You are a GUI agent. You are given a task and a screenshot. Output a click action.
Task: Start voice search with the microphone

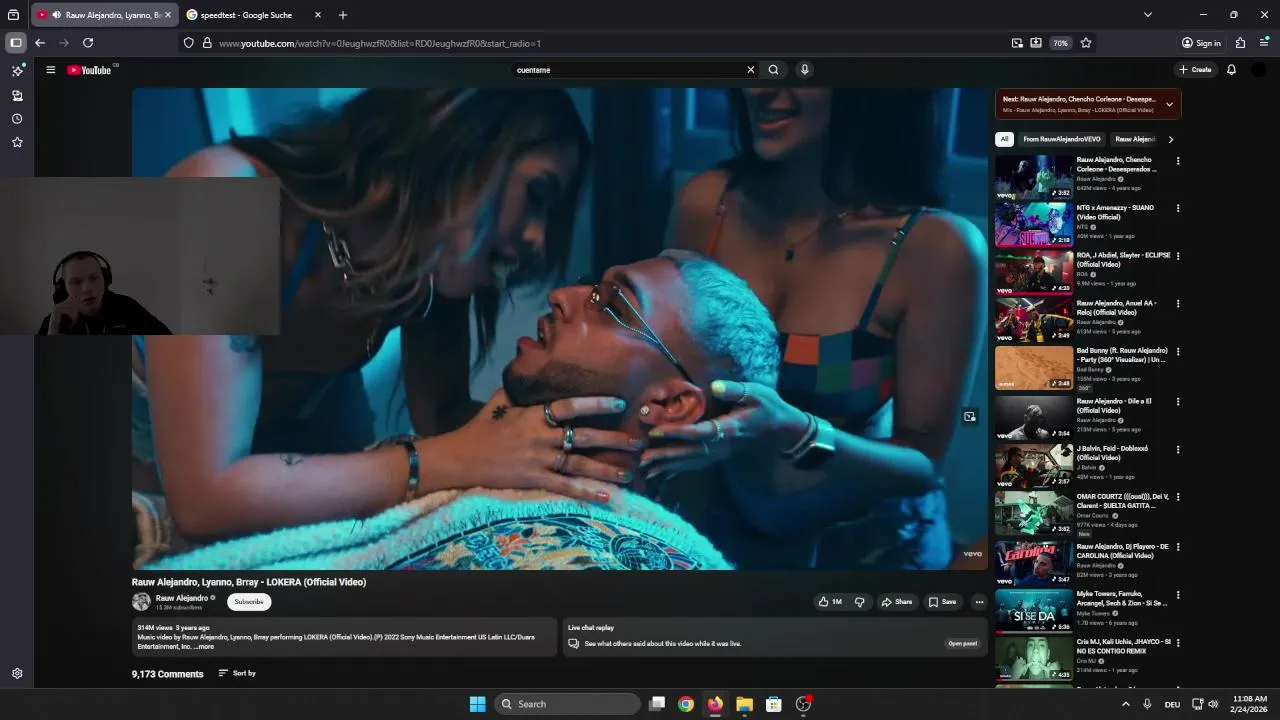[x=804, y=70]
